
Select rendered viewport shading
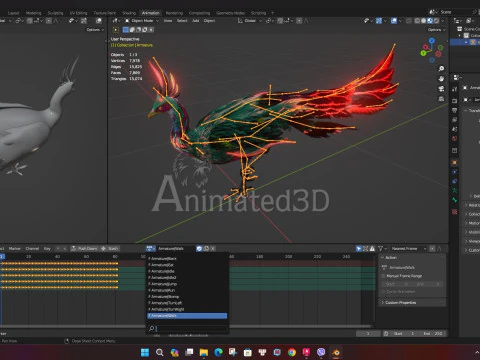click(436, 21)
